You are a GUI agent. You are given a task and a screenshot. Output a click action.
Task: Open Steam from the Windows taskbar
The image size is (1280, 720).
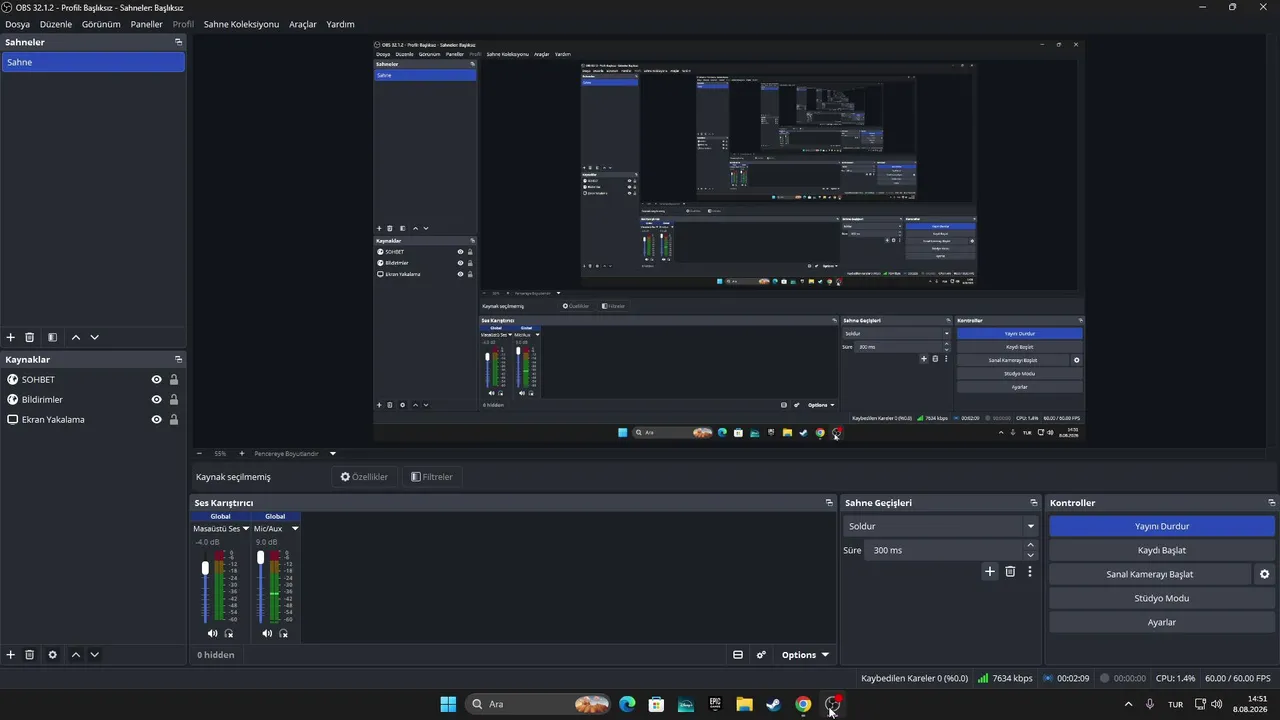(773, 704)
